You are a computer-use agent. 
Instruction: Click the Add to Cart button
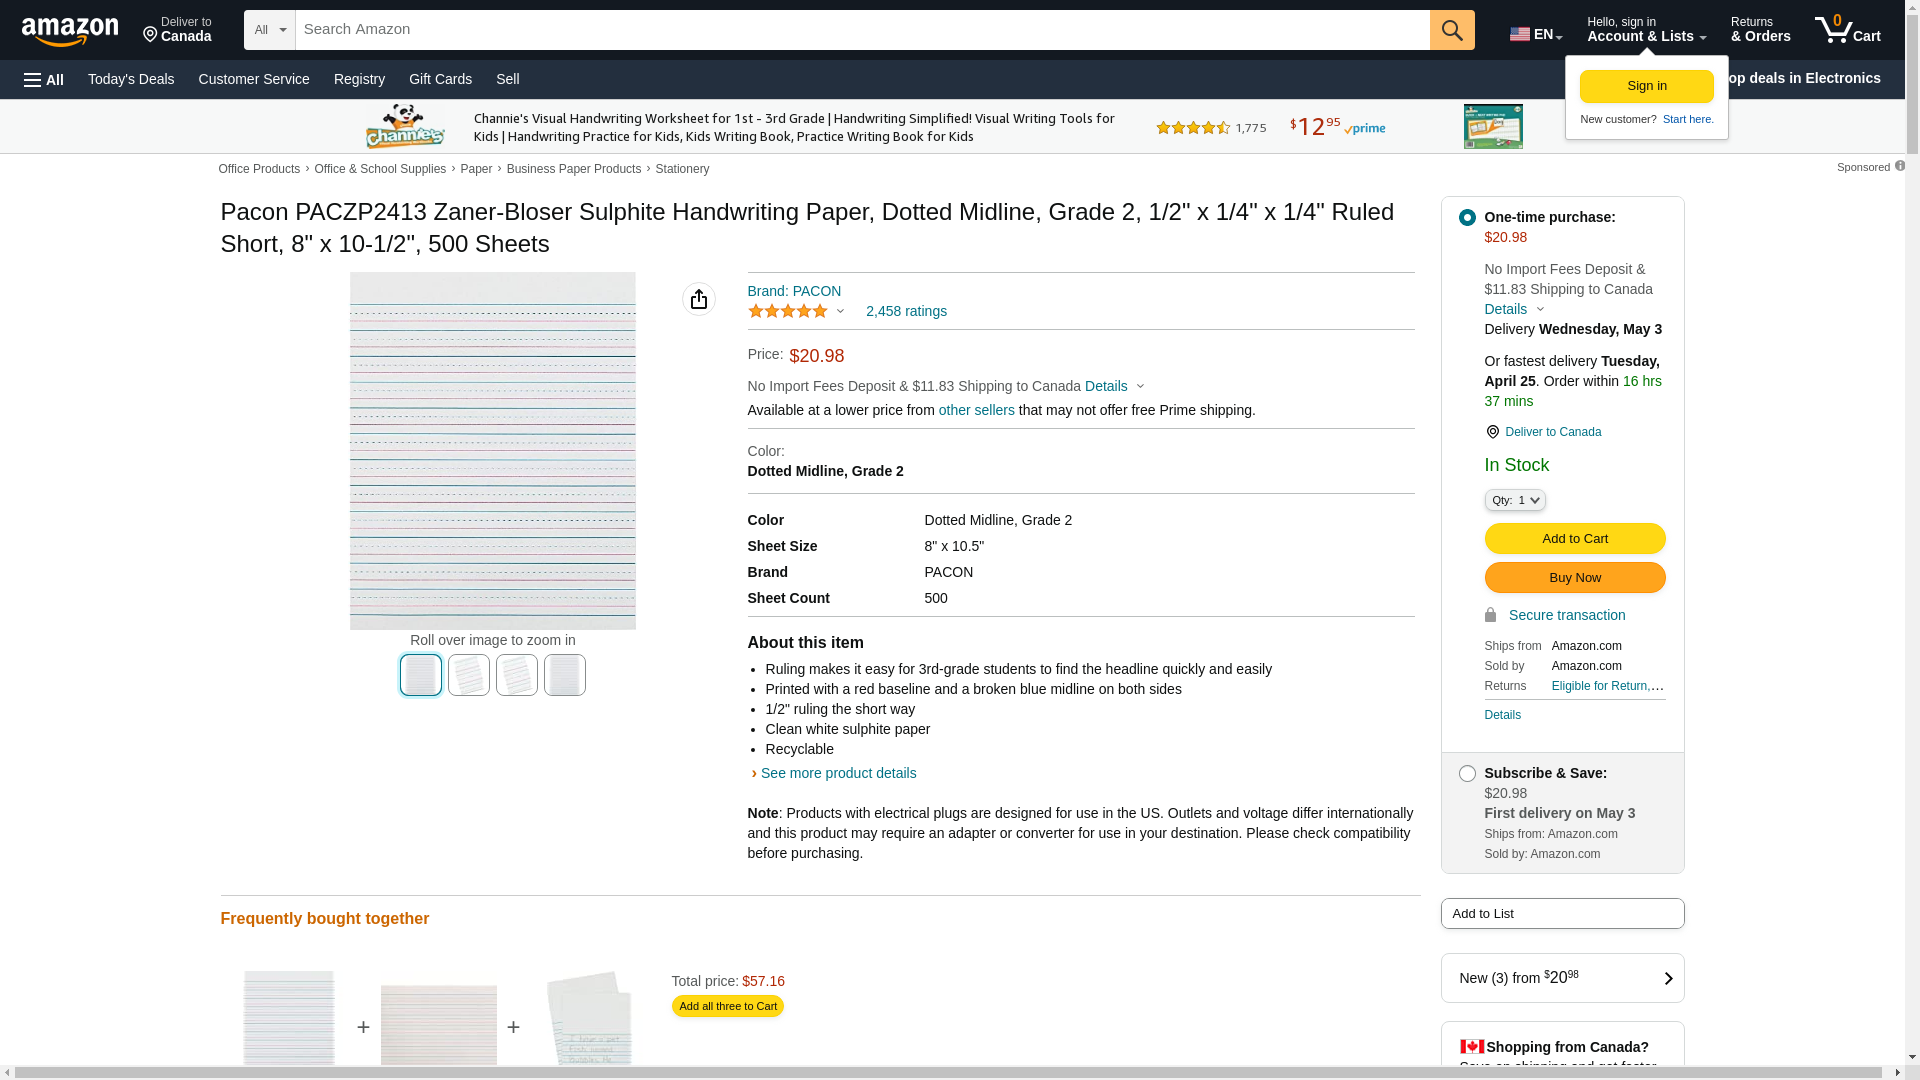click(x=1574, y=539)
